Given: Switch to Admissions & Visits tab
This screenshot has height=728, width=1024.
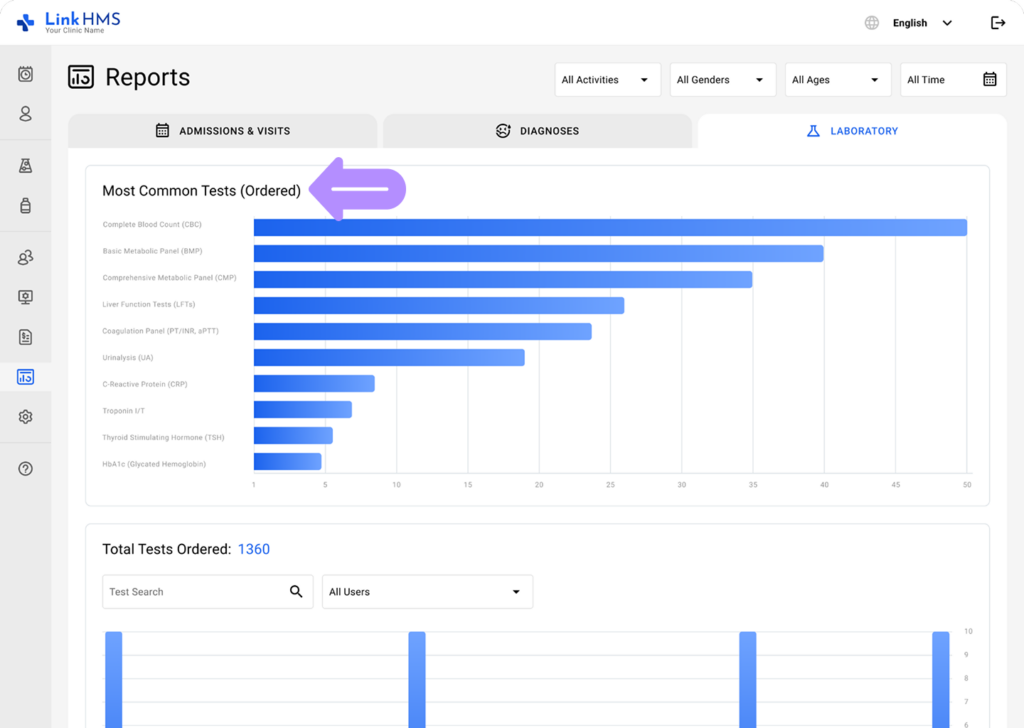Looking at the screenshot, I should [223, 131].
